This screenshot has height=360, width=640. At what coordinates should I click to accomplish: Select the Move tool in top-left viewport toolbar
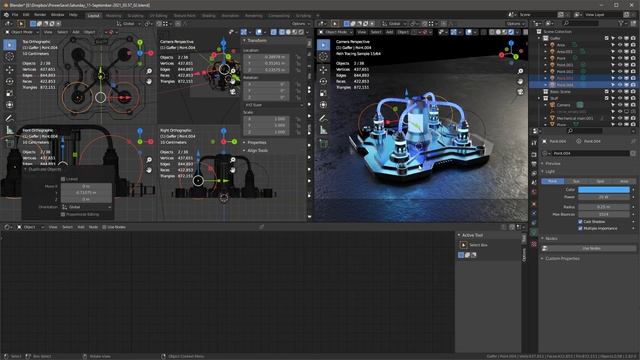[x=10, y=70]
